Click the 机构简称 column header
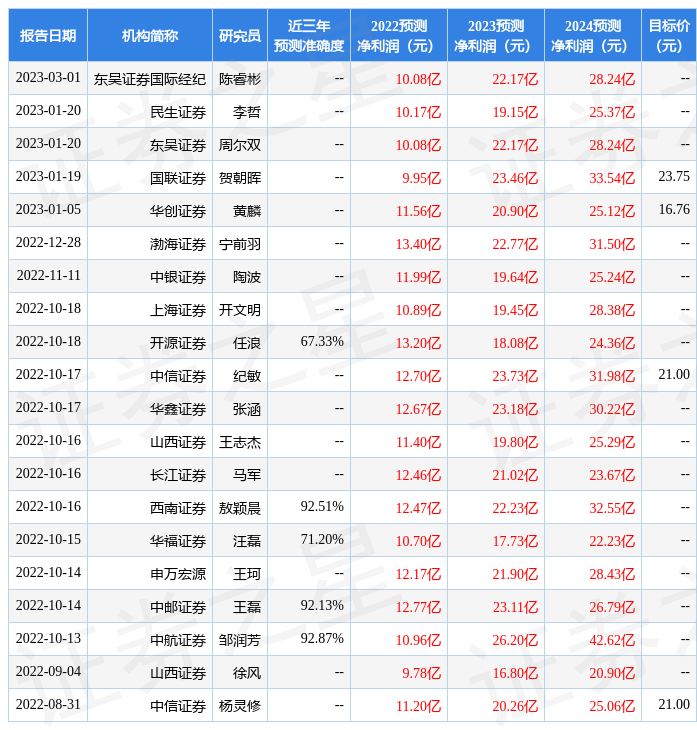Image resolution: width=697 pixels, height=730 pixels. tap(150, 35)
